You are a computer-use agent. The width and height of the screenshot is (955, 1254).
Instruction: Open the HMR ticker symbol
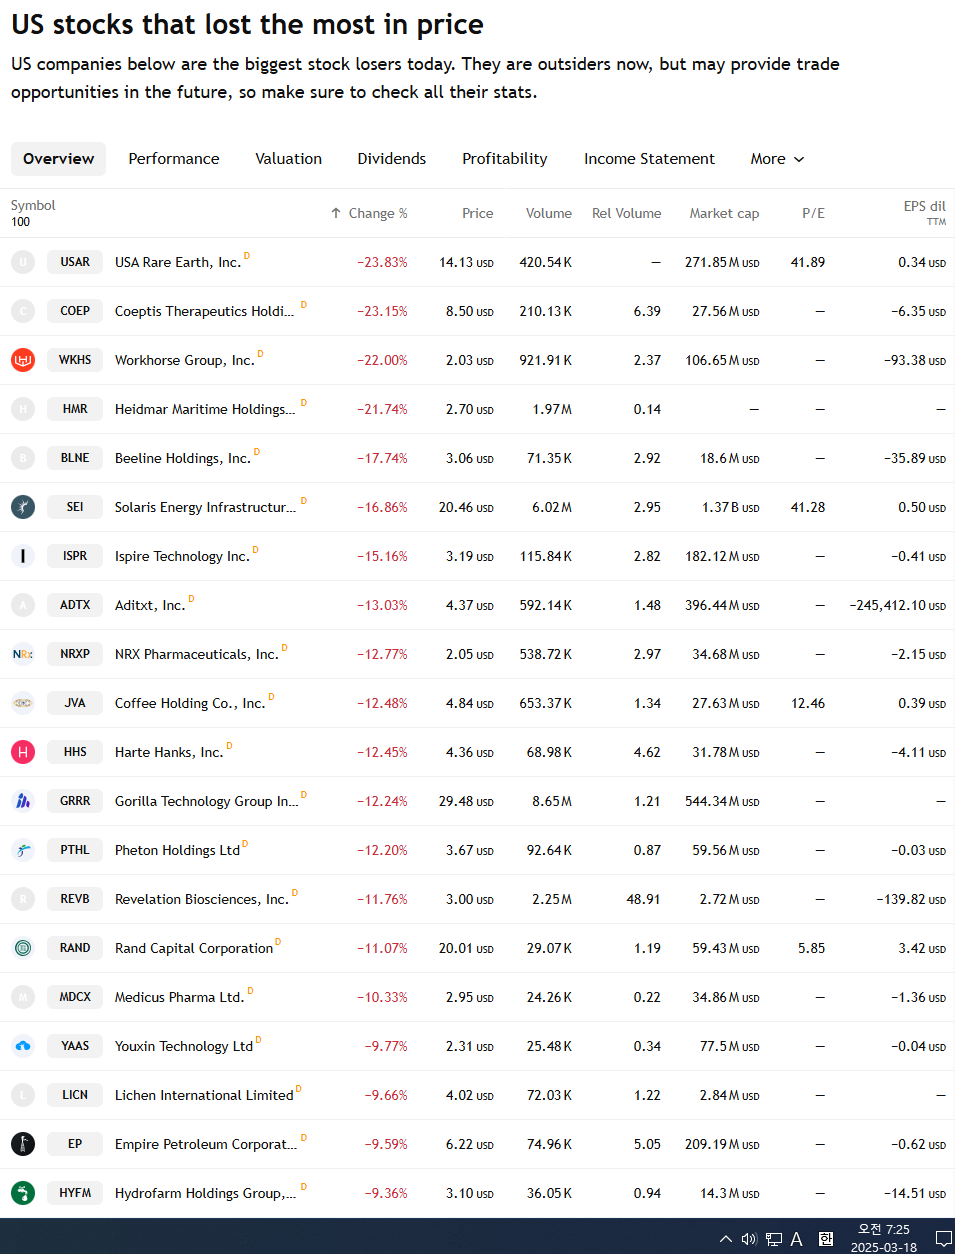click(75, 409)
